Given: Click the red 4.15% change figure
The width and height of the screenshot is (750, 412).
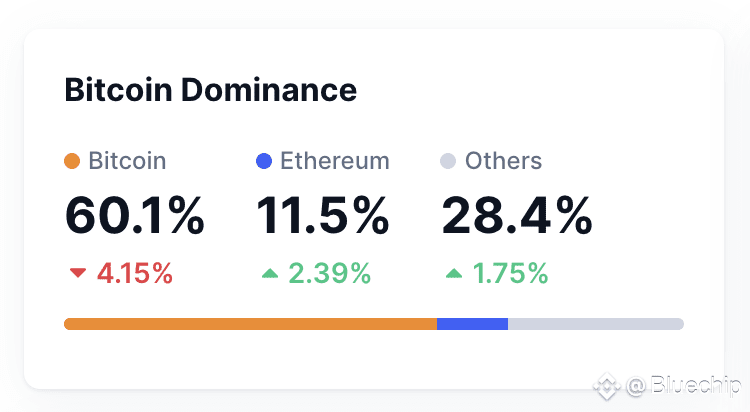Looking at the screenshot, I should (x=135, y=273).
